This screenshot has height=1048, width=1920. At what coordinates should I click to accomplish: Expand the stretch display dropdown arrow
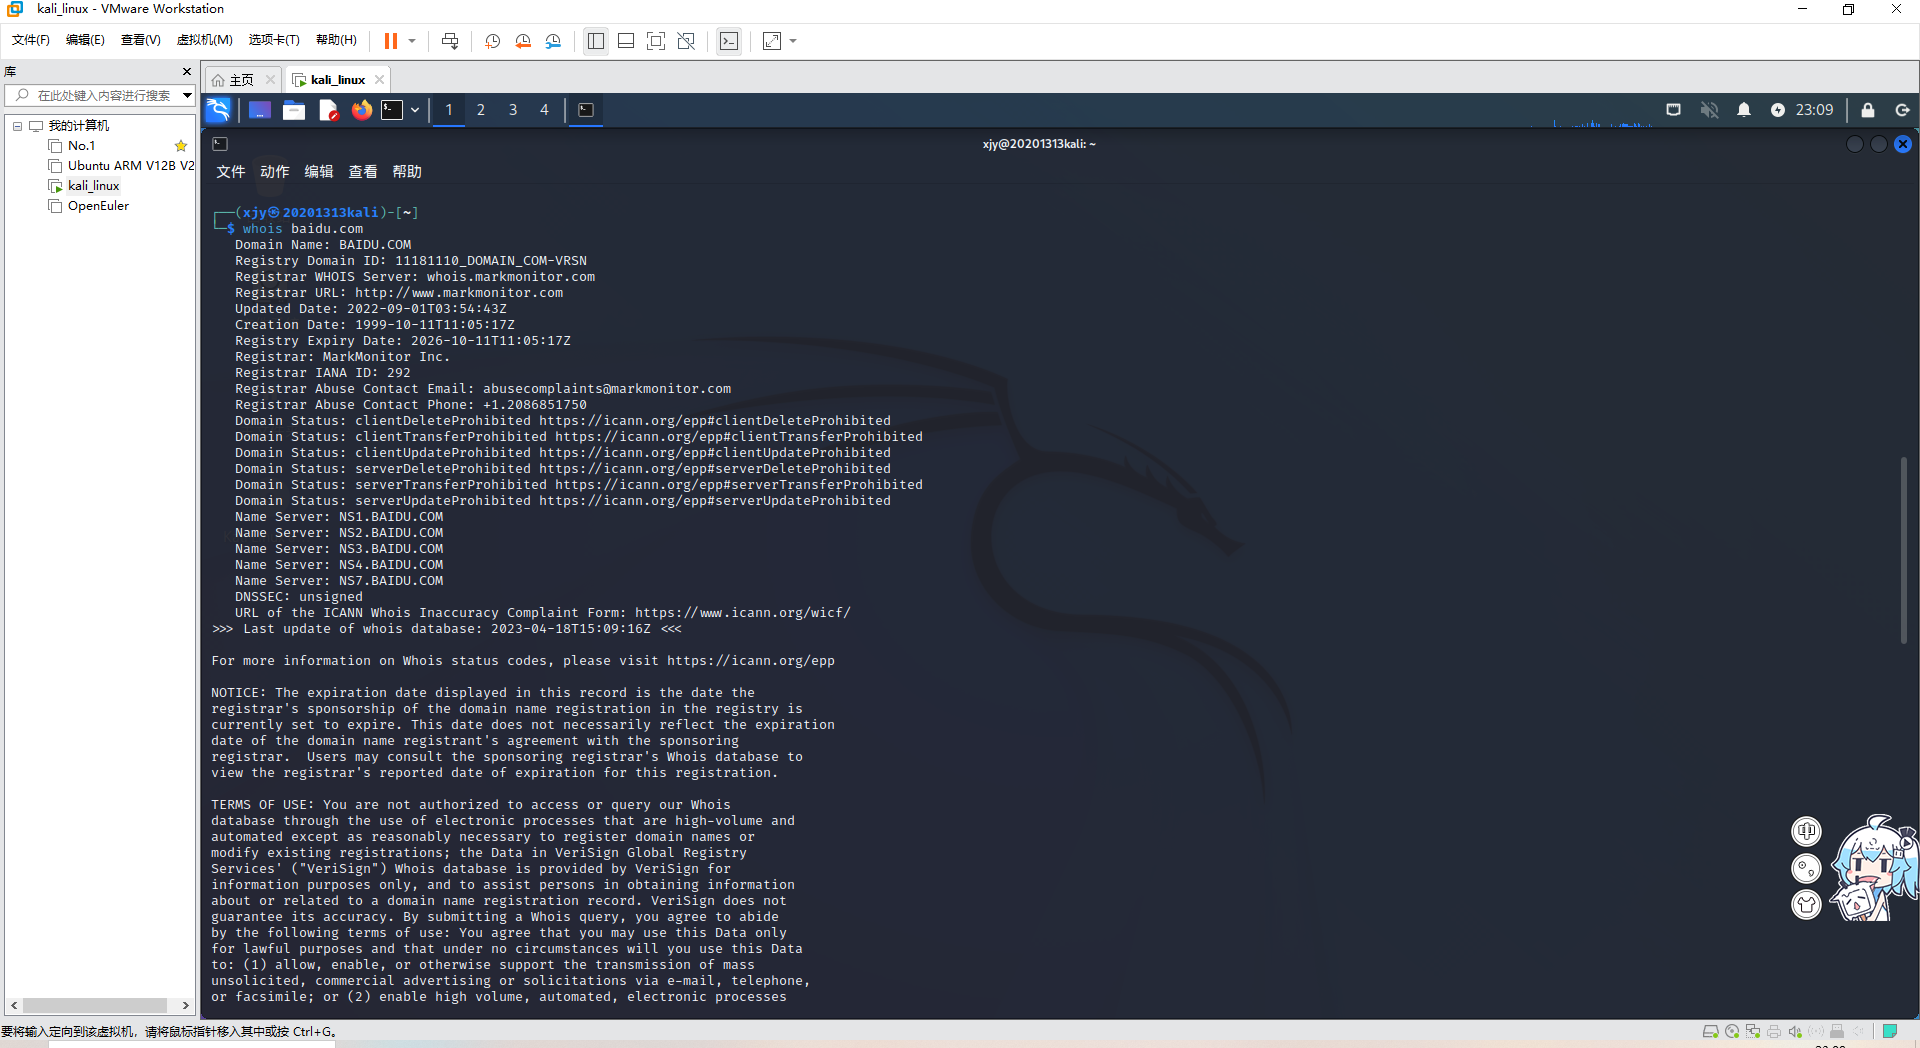tap(793, 41)
